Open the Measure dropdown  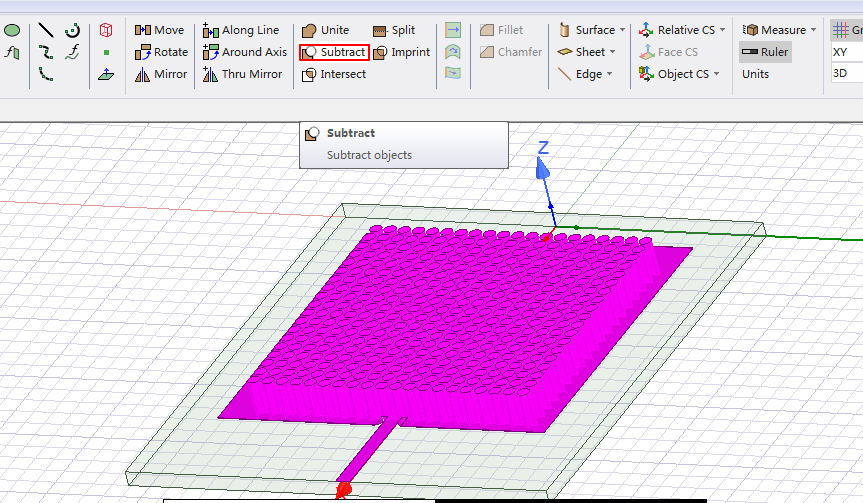point(779,30)
